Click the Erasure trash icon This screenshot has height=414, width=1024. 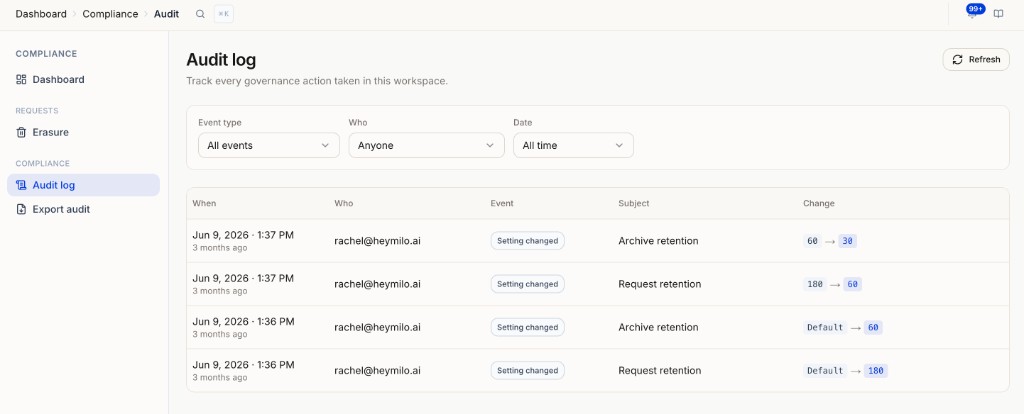tap(21, 133)
